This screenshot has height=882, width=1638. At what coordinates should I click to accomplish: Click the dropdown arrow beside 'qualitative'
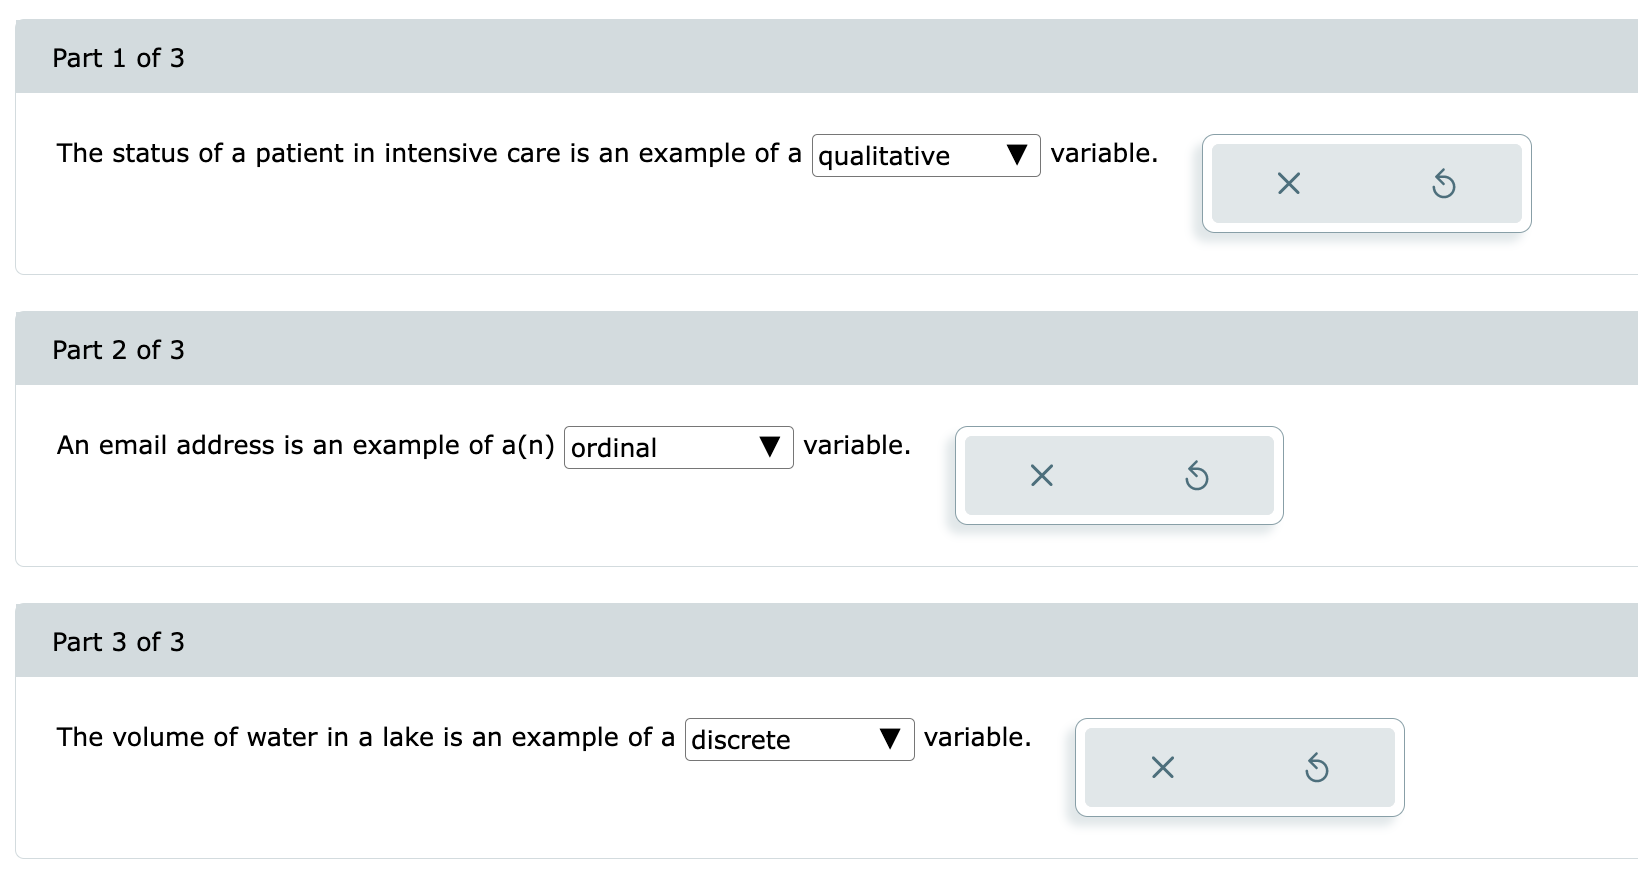pyautogui.click(x=1017, y=156)
